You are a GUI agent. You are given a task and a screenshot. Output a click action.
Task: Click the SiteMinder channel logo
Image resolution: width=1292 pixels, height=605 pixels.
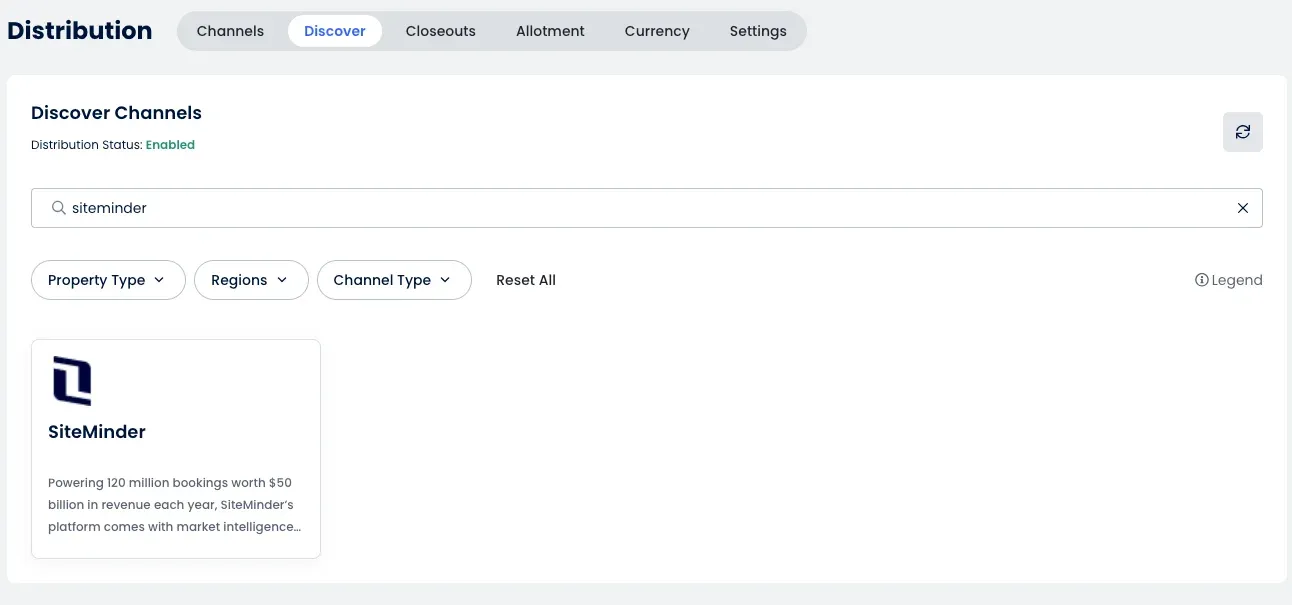tap(71, 381)
